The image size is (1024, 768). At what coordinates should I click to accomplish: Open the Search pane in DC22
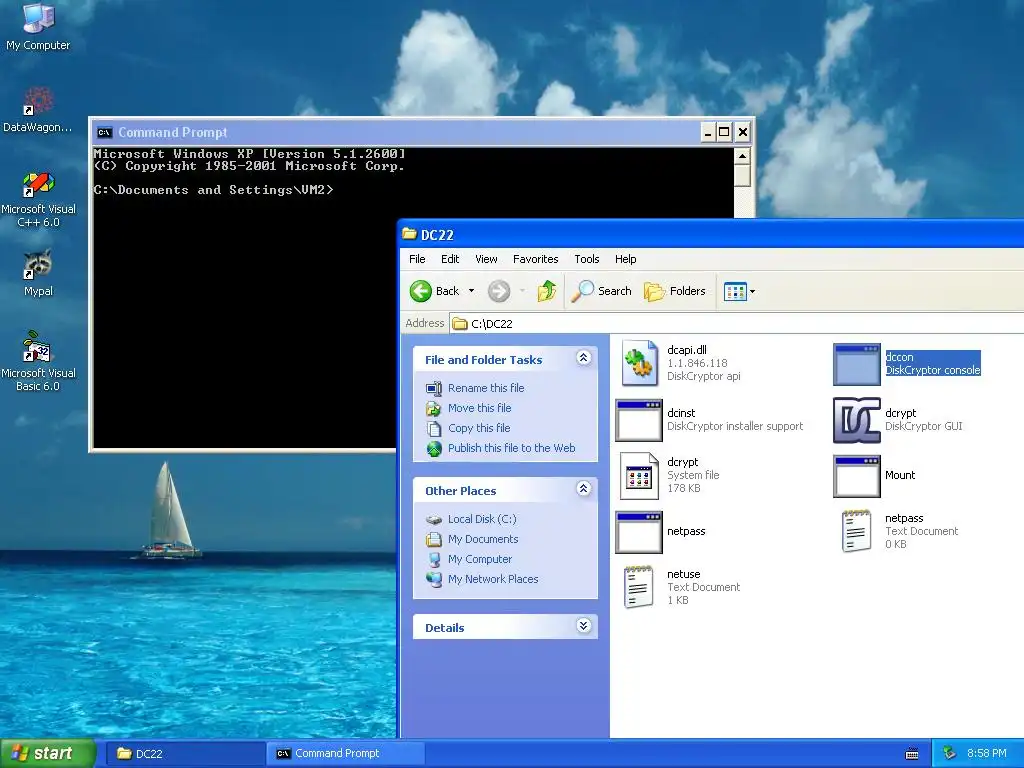pyautogui.click(x=601, y=291)
